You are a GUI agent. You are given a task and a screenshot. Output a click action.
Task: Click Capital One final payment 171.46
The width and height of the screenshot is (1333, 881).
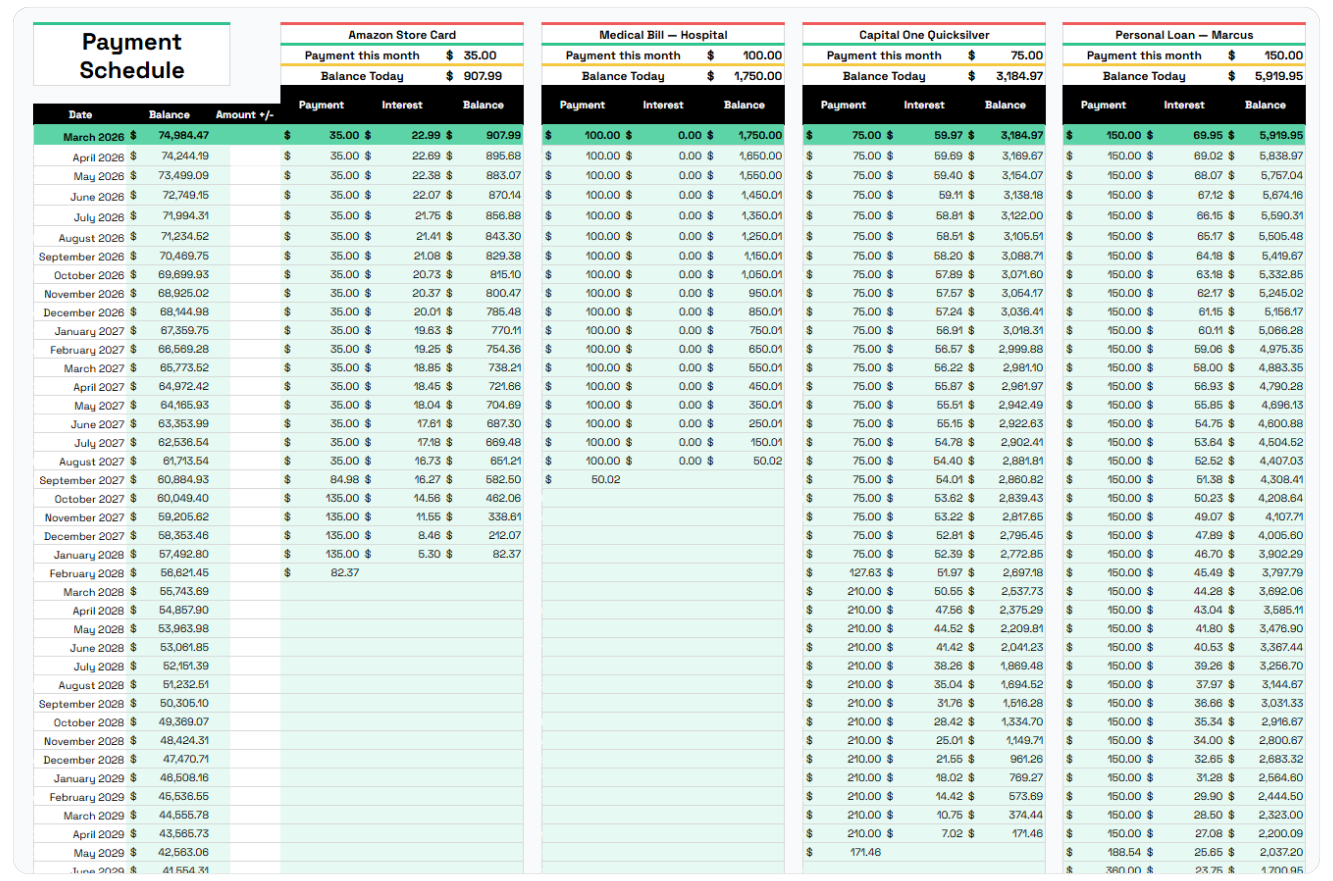click(x=863, y=851)
